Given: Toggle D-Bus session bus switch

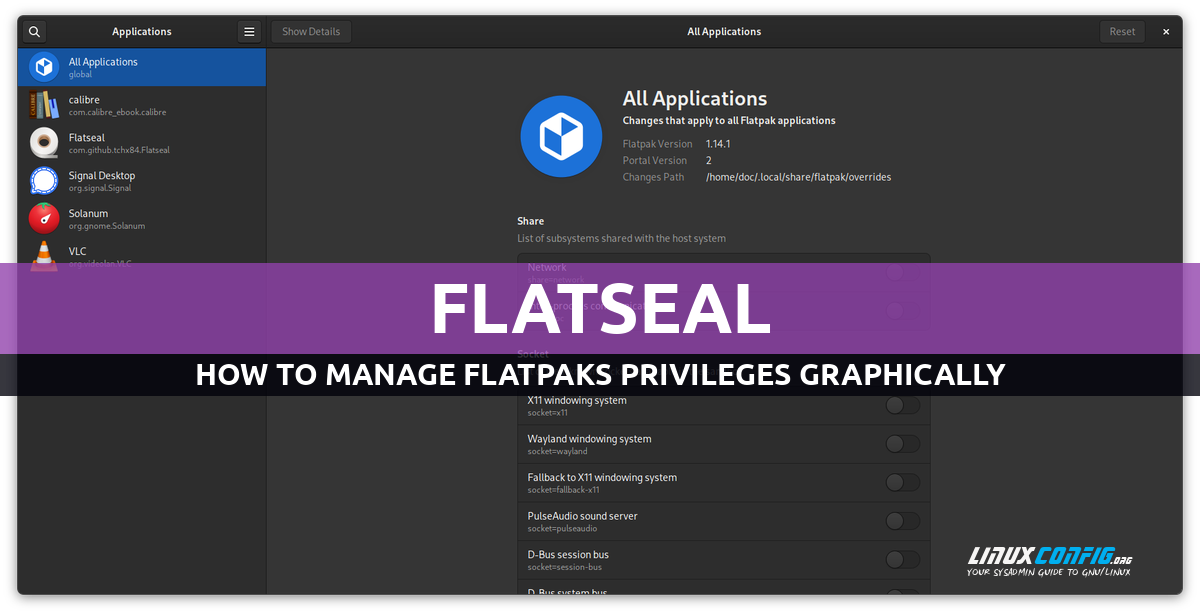Looking at the screenshot, I should click(902, 559).
